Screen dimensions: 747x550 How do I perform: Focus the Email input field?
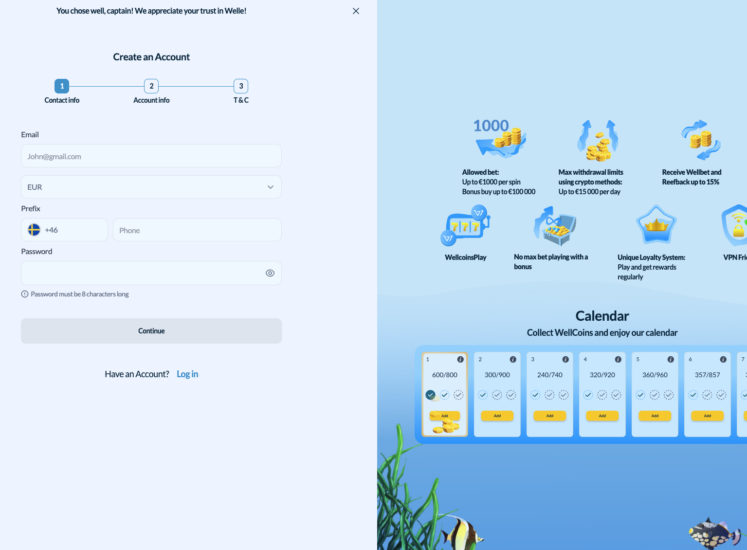tap(151, 156)
